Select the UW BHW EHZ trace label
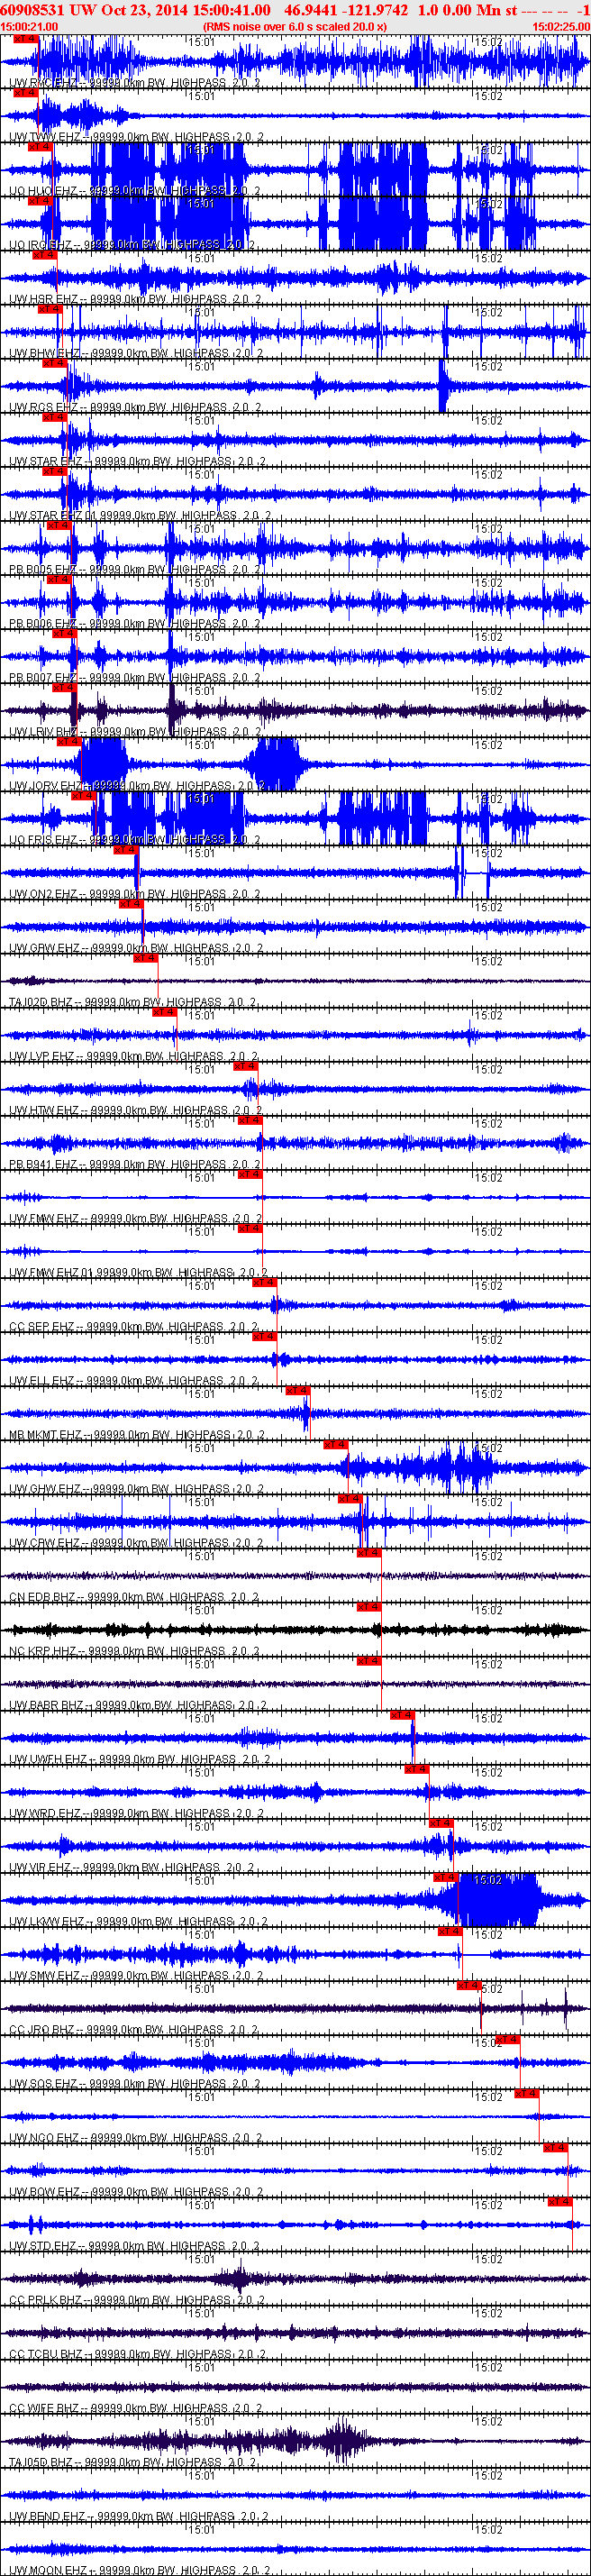The image size is (591, 2576). tap(137, 353)
